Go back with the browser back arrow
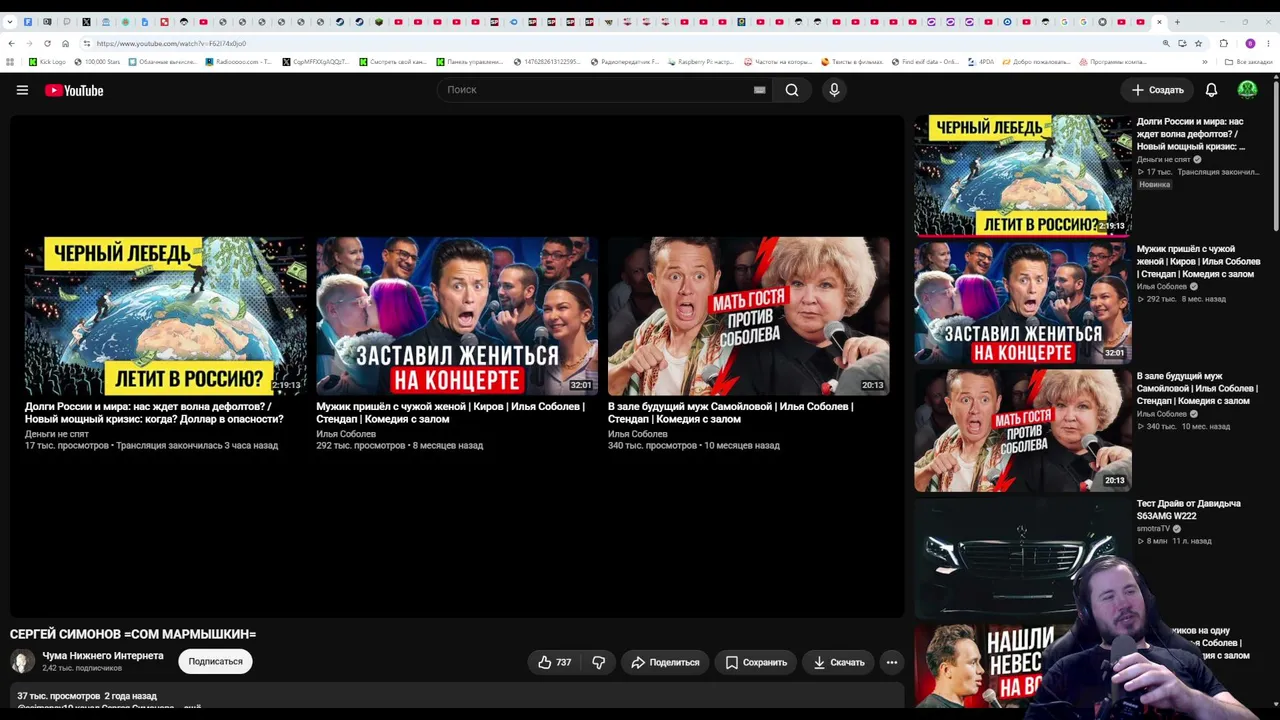1280x720 pixels. tap(11, 43)
